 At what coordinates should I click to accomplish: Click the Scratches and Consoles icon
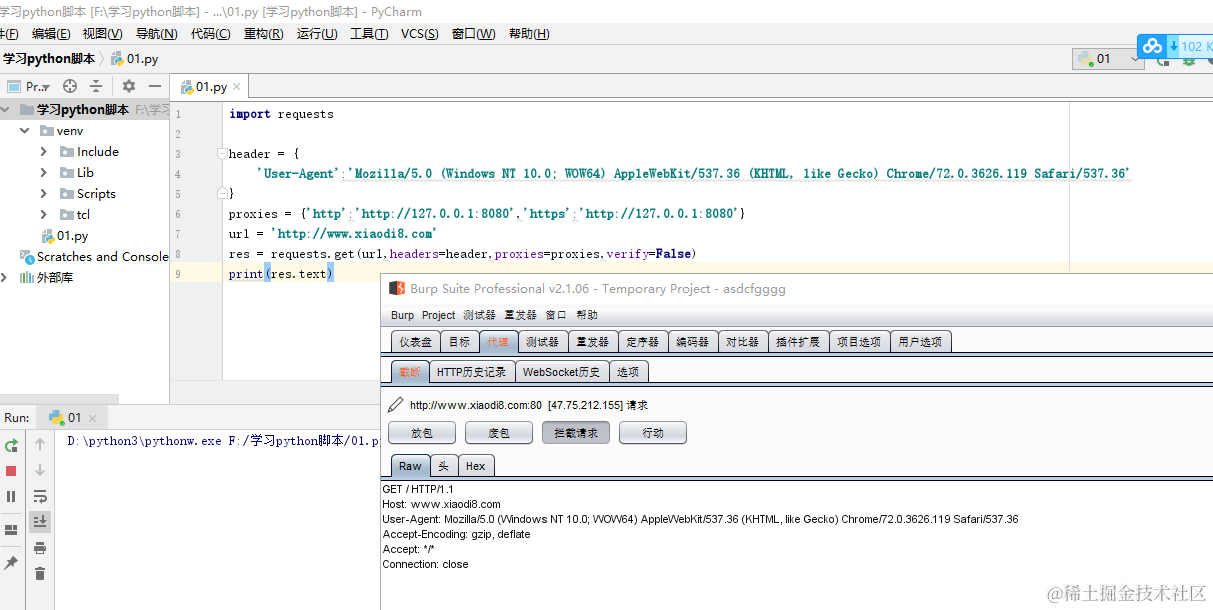[x=27, y=257]
